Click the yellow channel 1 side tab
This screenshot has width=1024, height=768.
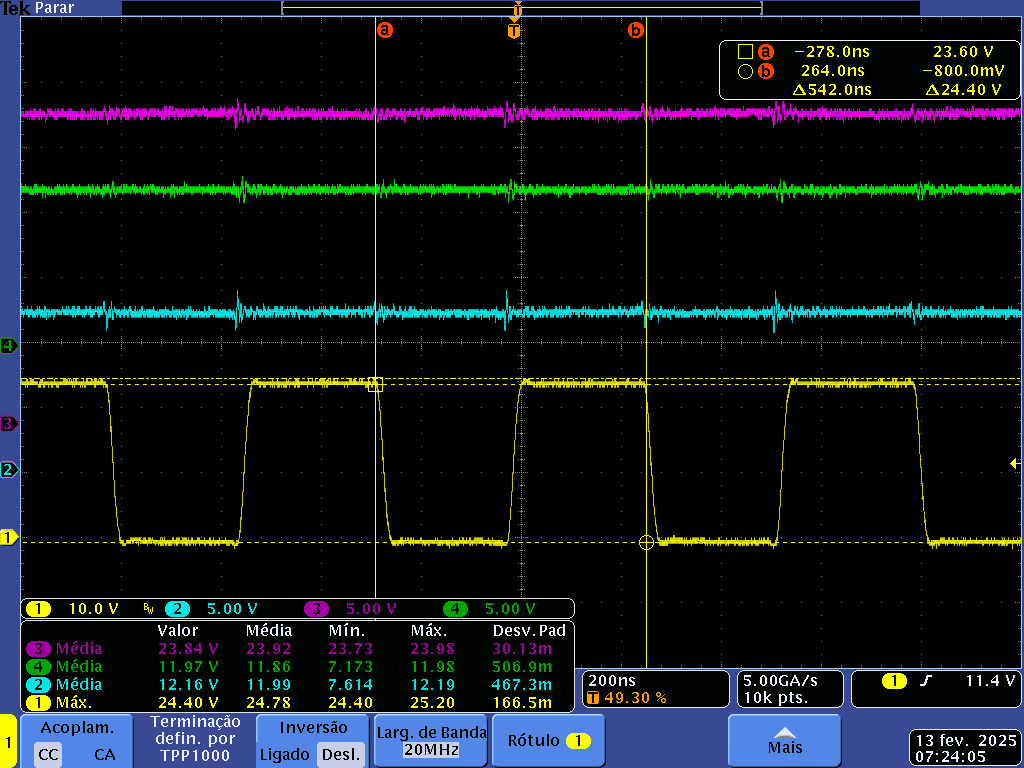tap(8, 741)
